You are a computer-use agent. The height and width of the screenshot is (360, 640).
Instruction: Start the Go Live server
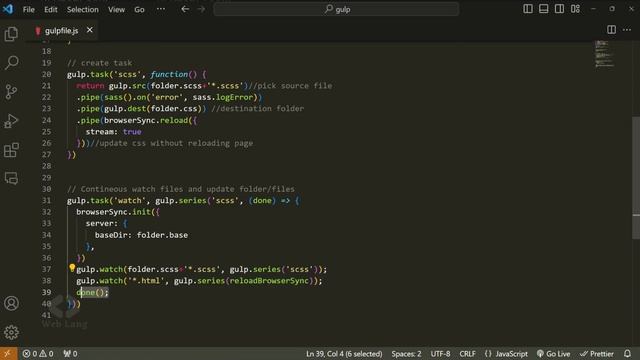pos(553,354)
